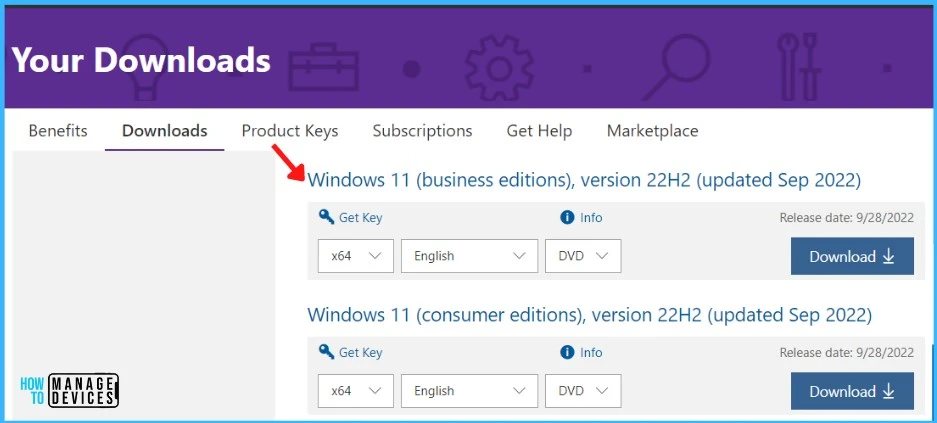937x423 pixels.
Task: Click the info icon for business editions
Action: tap(567, 217)
